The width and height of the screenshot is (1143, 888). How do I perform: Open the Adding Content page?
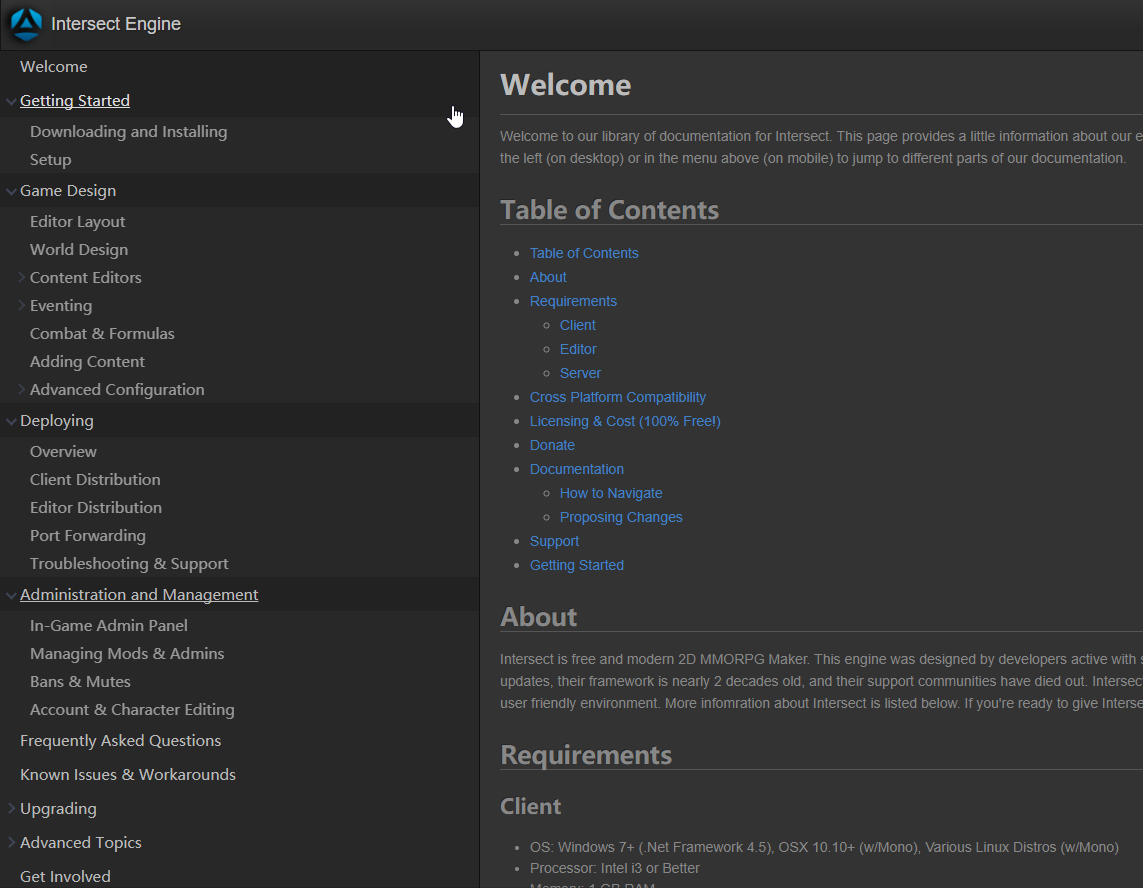87,362
